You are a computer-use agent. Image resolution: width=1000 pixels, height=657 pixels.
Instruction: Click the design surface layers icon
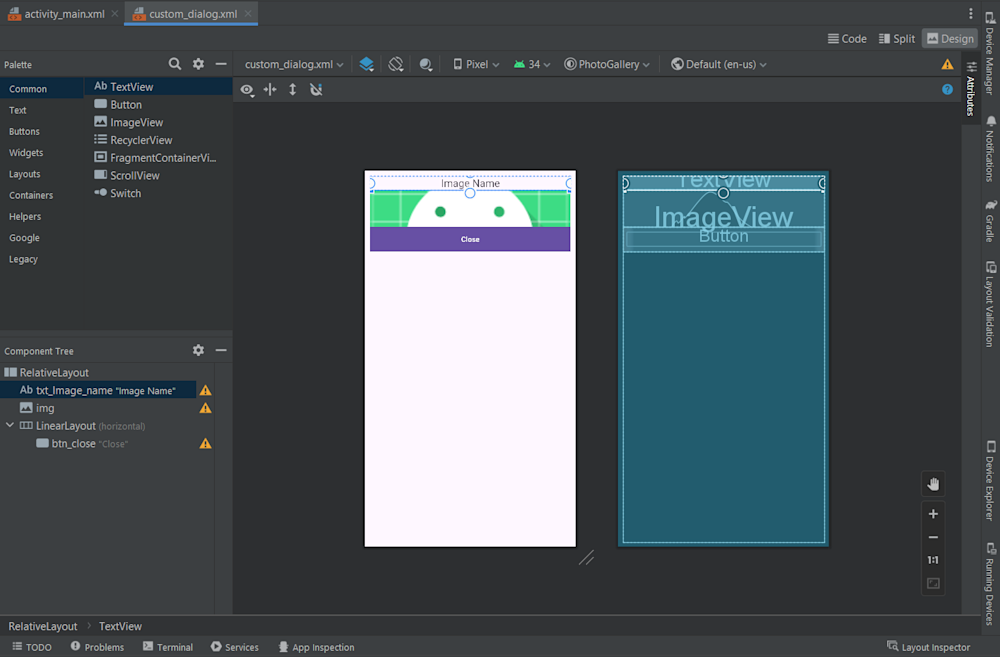(367, 64)
